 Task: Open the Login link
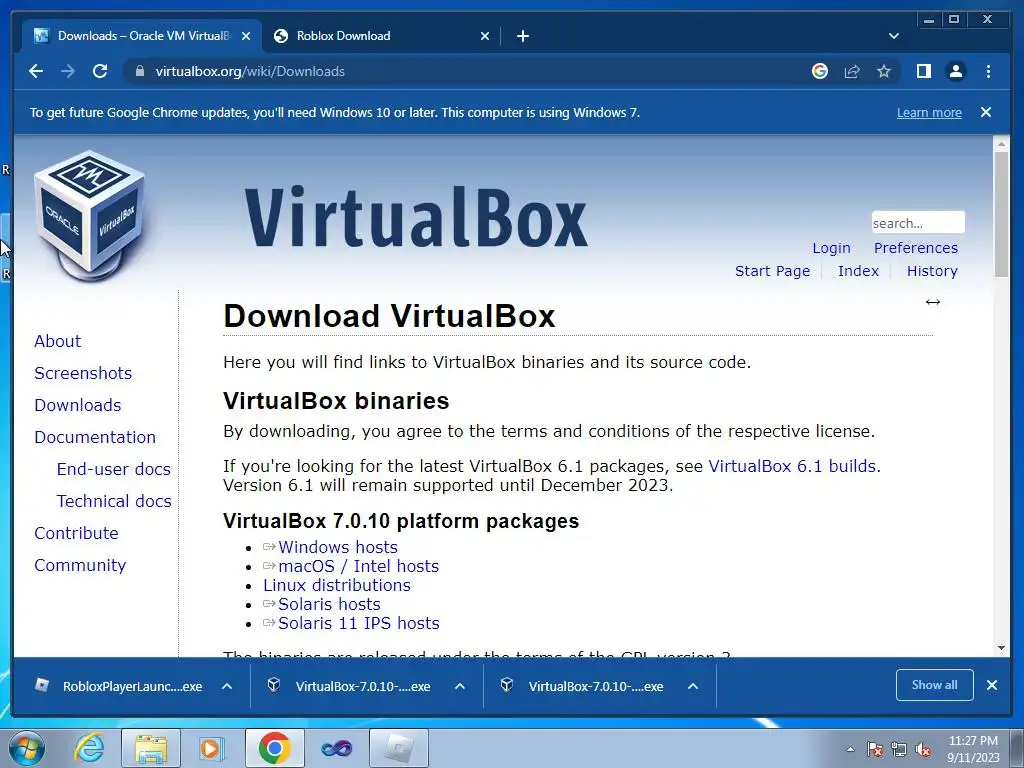coord(831,248)
